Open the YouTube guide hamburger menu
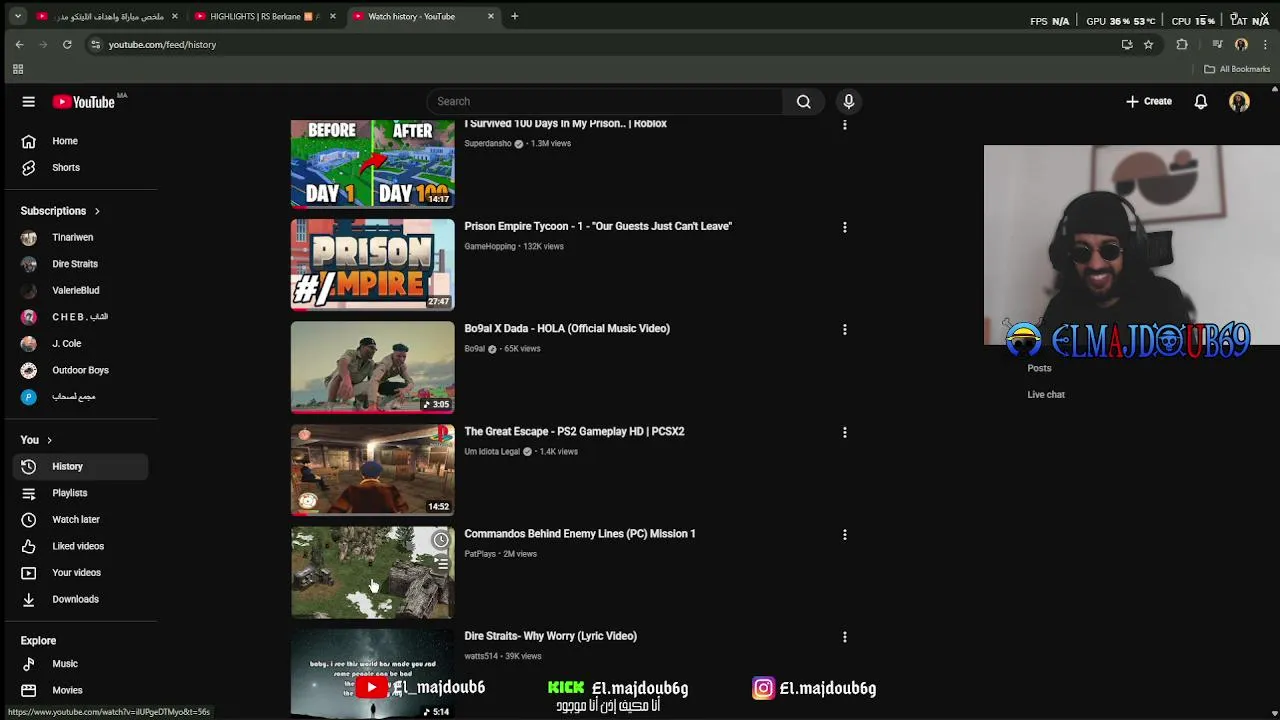Image resolution: width=1280 pixels, height=720 pixels. pyautogui.click(x=29, y=101)
